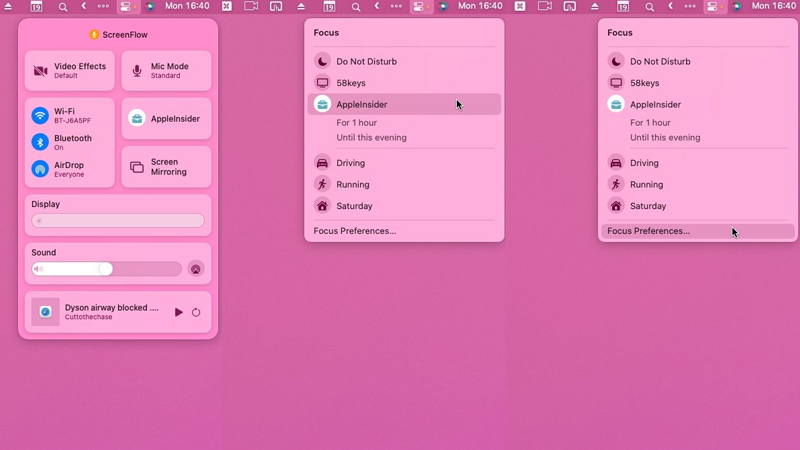Open Spotlight search icon above ScreenFlow panel
Viewport: 800px width, 450px height.
pyautogui.click(x=63, y=7)
